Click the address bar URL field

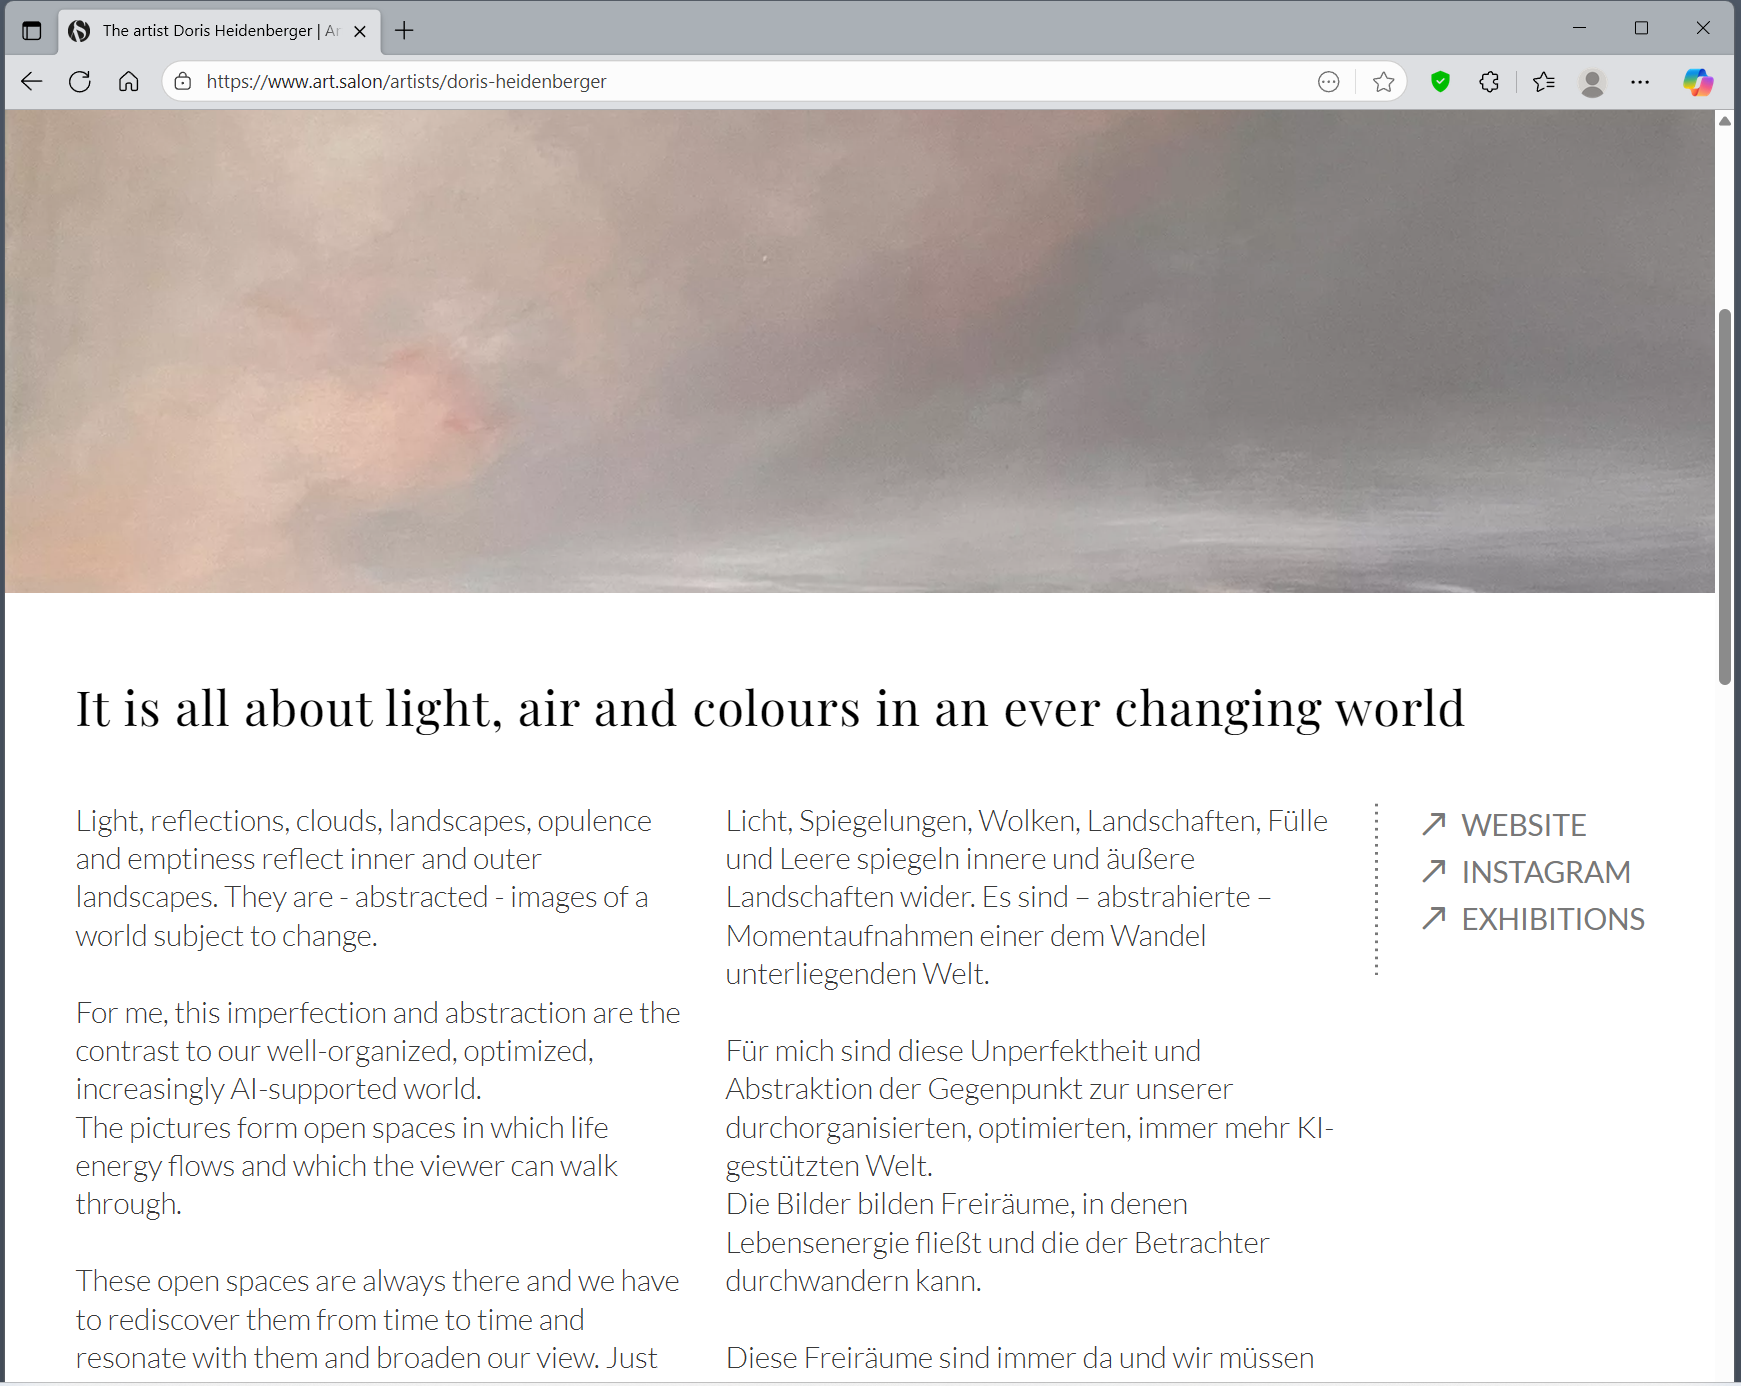700,82
